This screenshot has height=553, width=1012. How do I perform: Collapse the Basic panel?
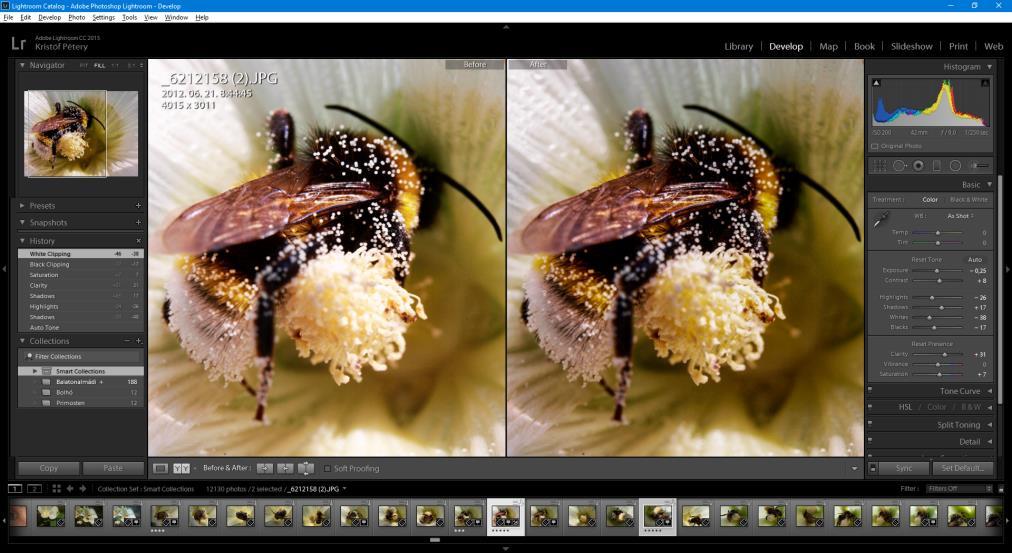click(x=989, y=185)
